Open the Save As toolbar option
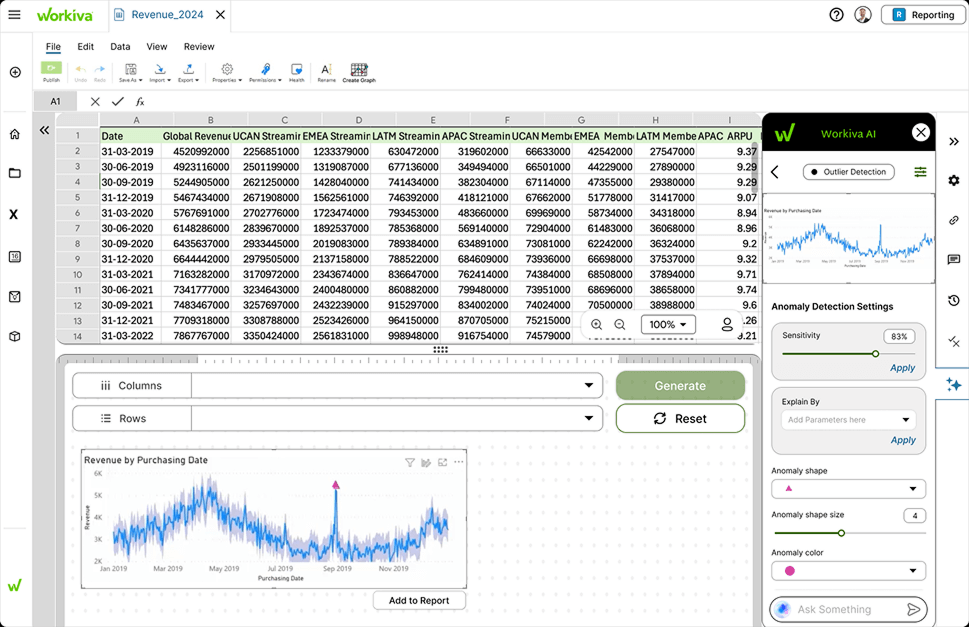969x627 pixels. click(130, 72)
